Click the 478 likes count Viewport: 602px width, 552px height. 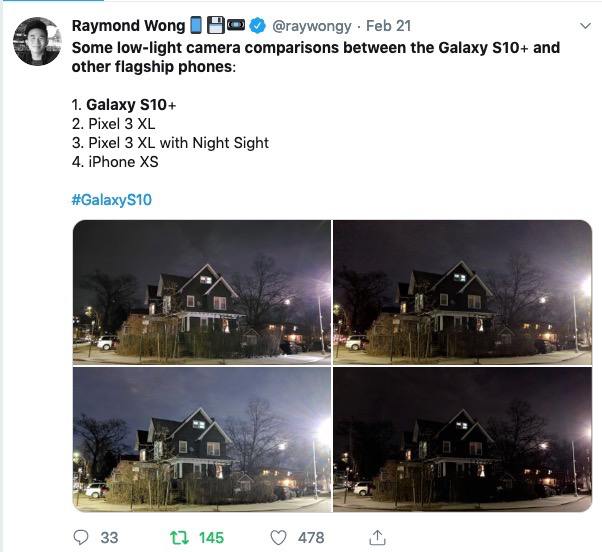[x=311, y=537]
